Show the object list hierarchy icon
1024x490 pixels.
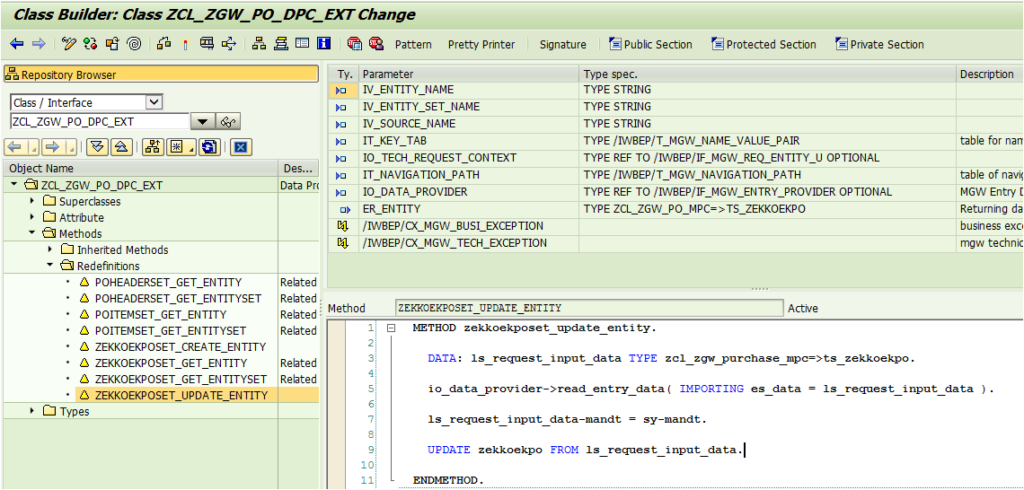point(259,44)
